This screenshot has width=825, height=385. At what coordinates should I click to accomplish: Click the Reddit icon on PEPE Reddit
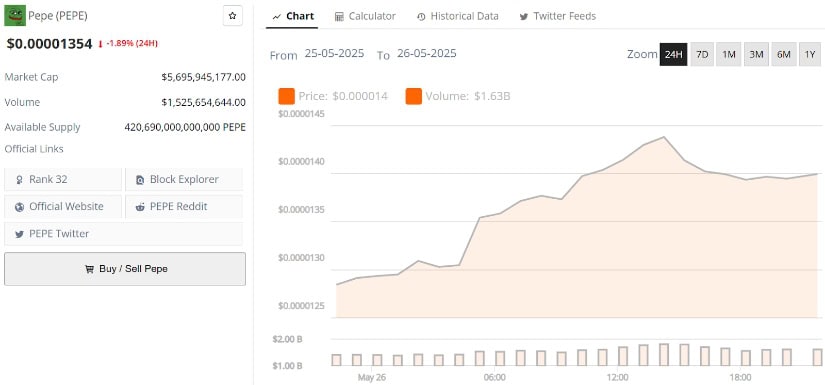[140, 207]
